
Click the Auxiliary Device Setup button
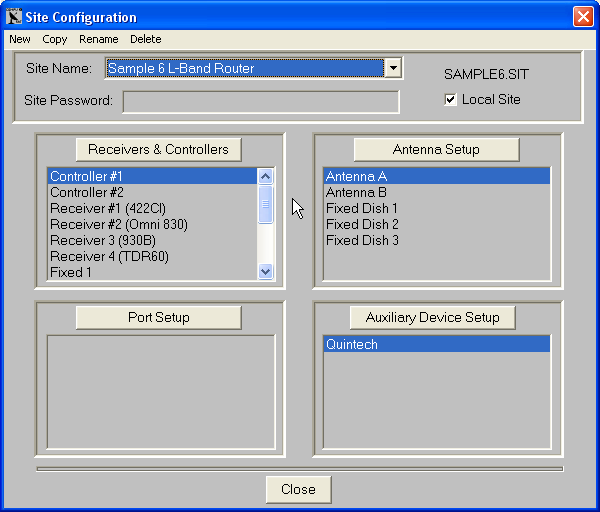pyautogui.click(x=432, y=317)
